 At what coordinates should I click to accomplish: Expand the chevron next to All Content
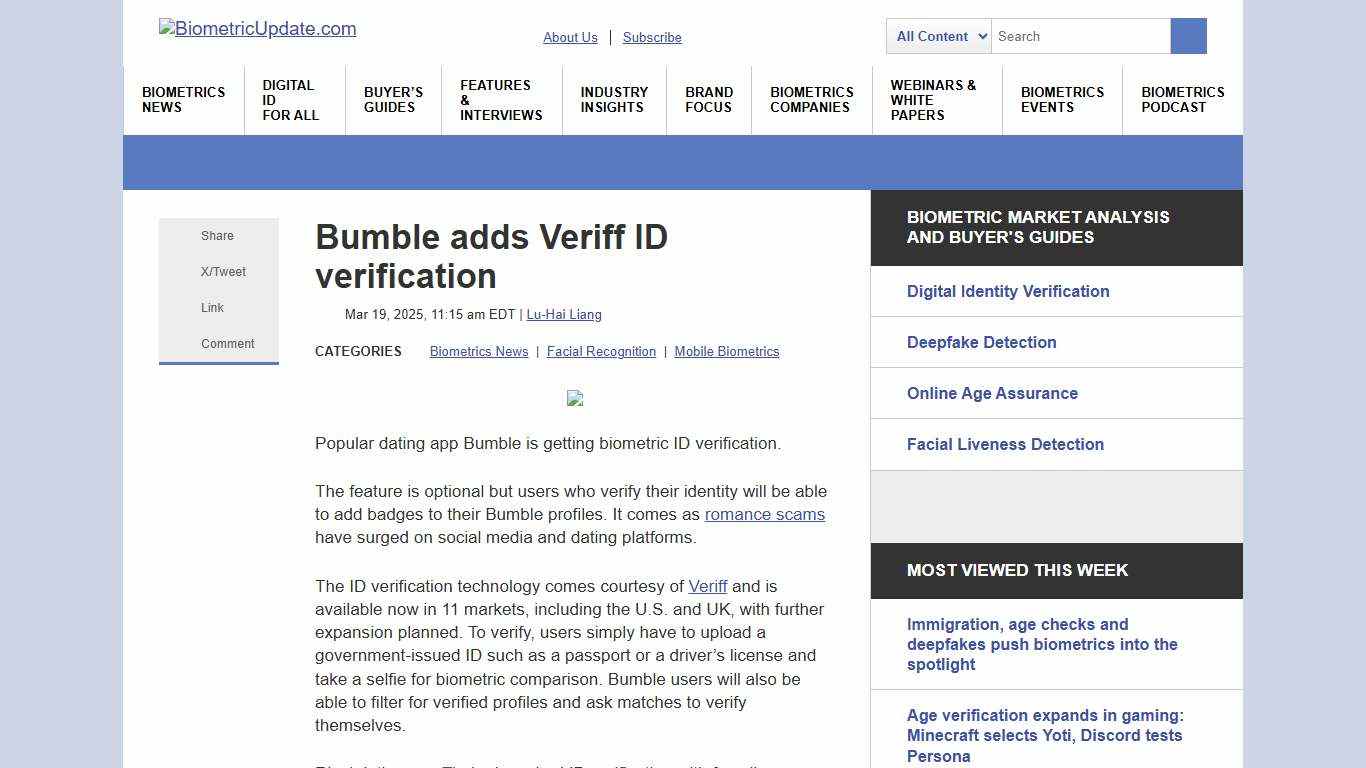(x=984, y=36)
